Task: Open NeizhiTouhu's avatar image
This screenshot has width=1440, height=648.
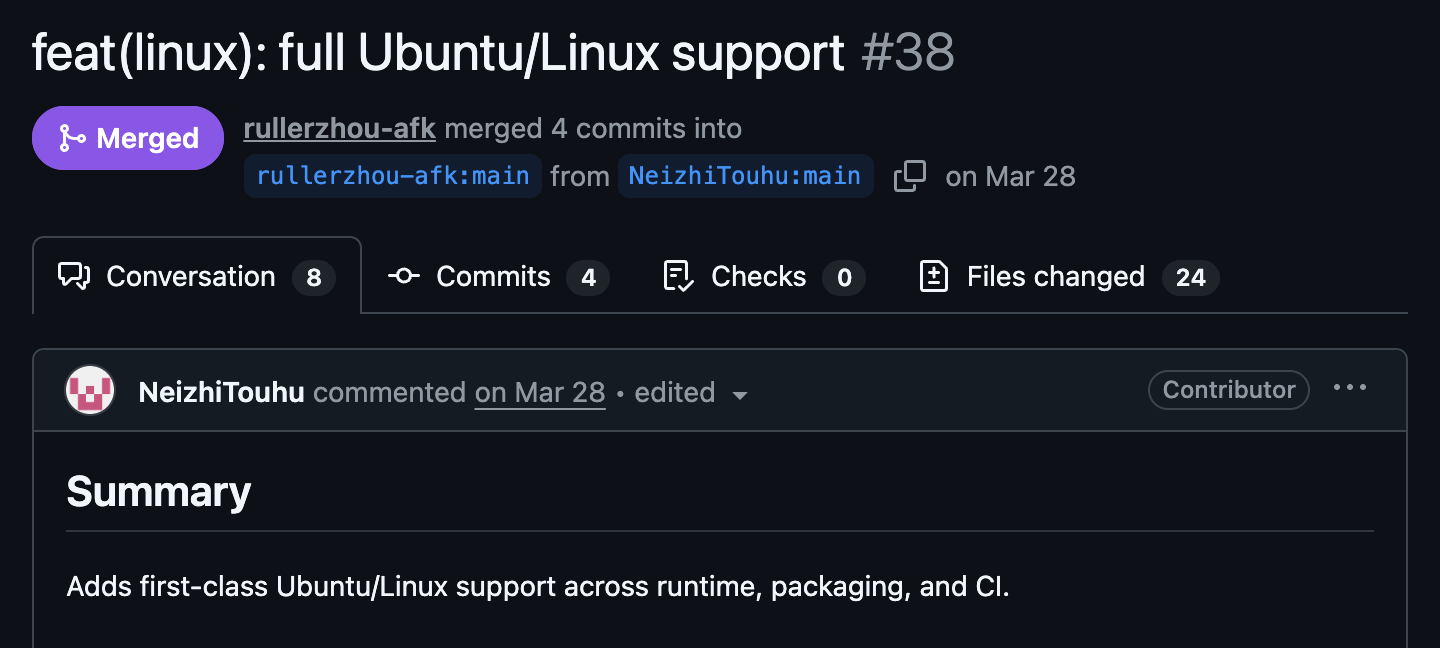Action: [x=90, y=391]
